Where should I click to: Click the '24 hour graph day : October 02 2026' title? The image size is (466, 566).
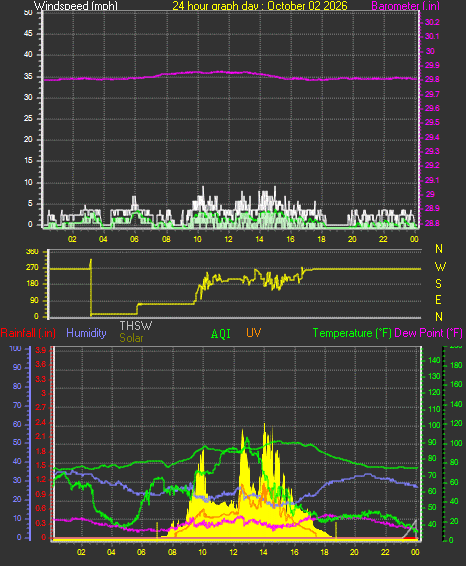pyautogui.click(x=260, y=6)
